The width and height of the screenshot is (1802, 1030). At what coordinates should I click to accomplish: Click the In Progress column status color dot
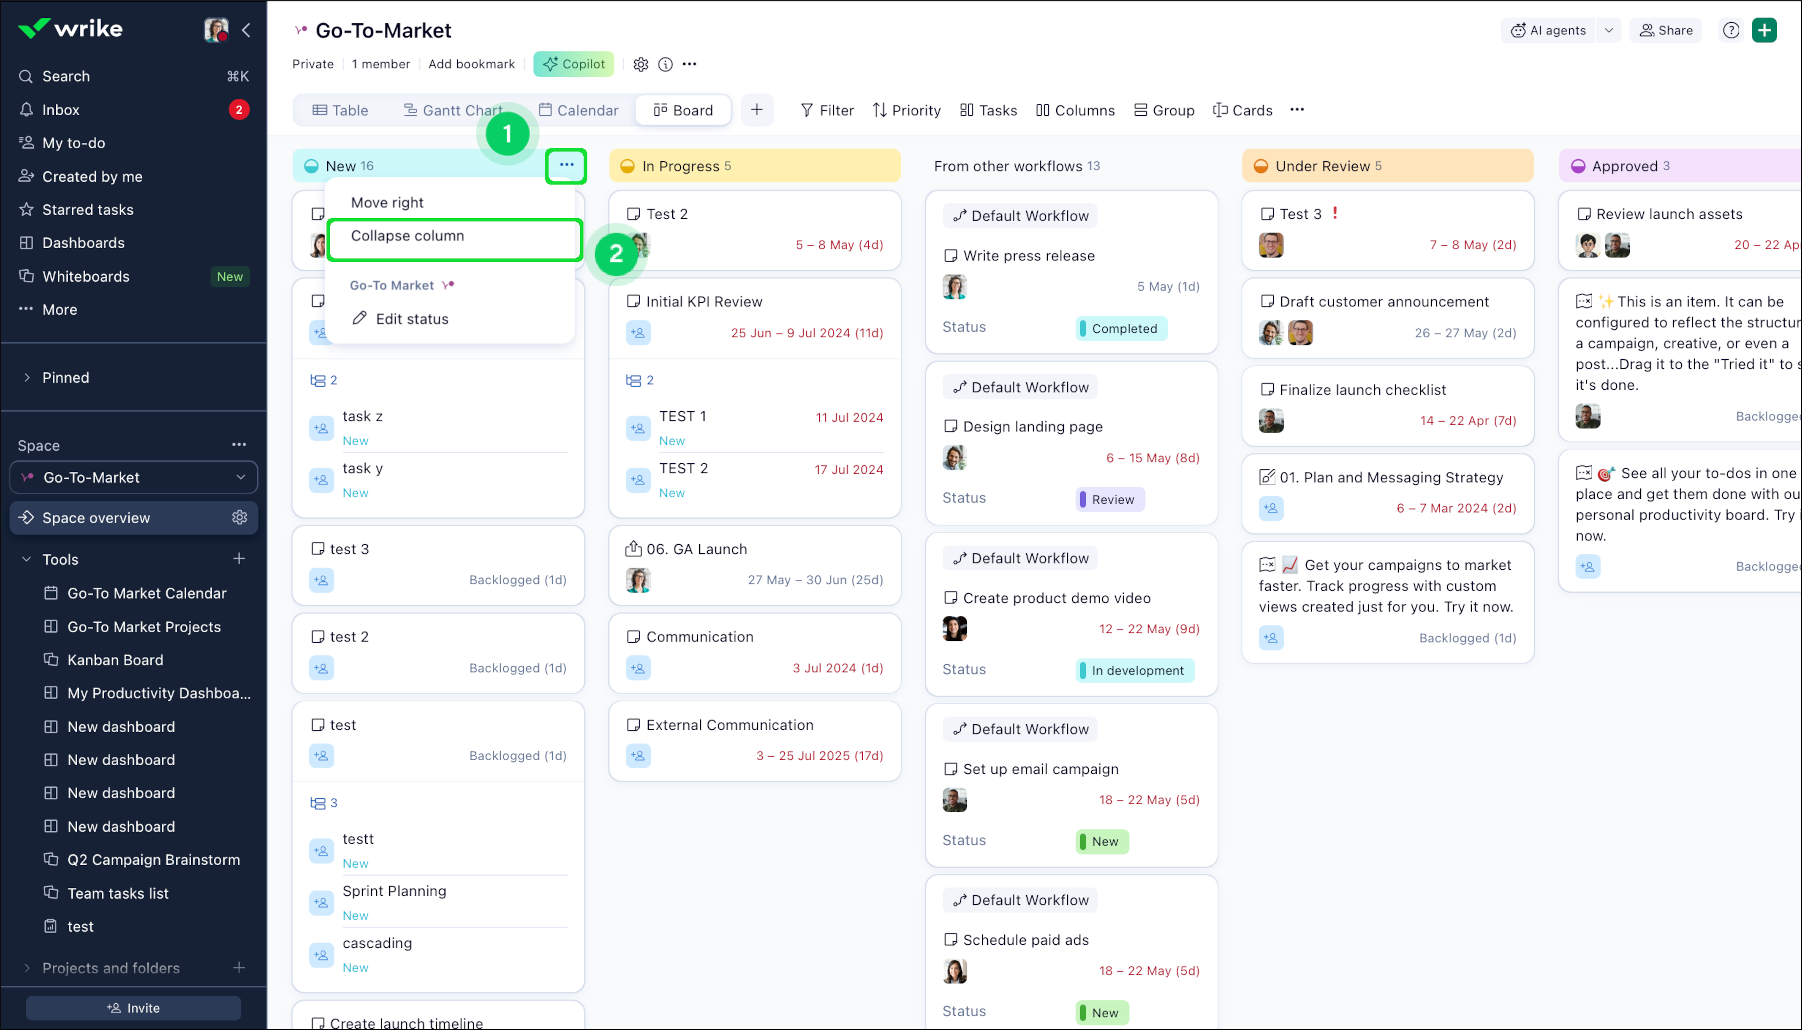click(627, 166)
